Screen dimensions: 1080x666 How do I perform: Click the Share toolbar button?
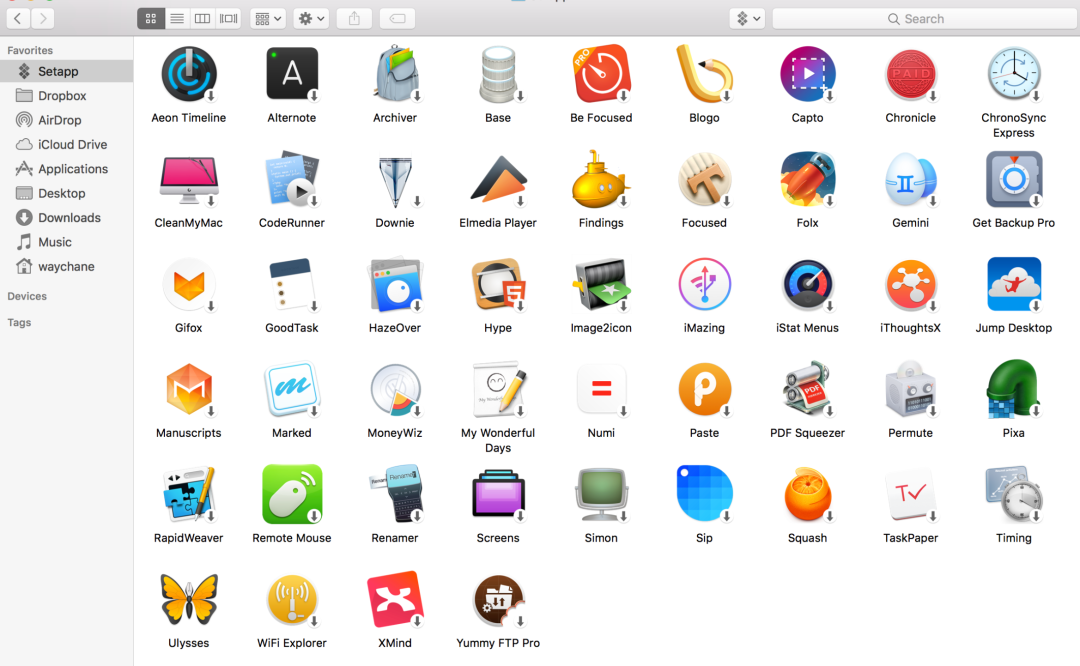[354, 19]
